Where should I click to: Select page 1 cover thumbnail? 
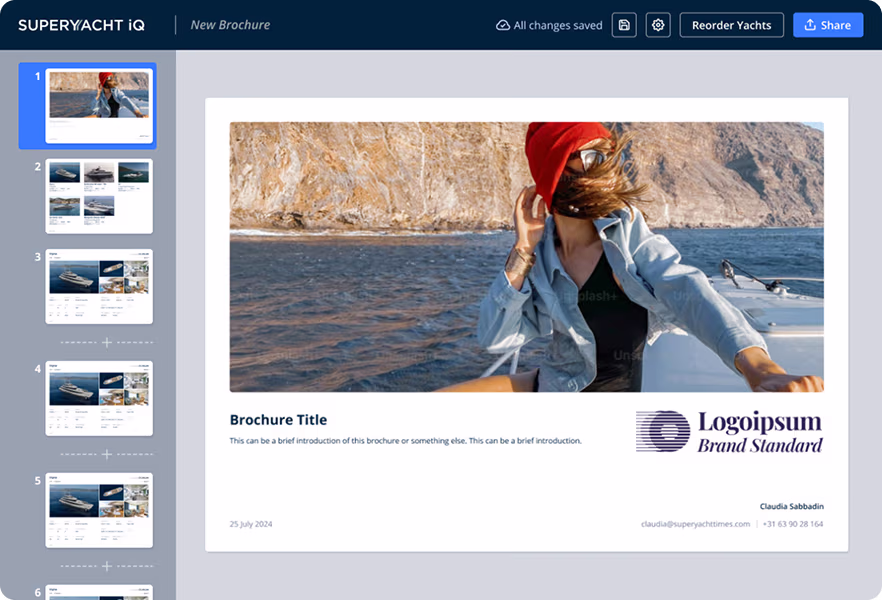tap(98, 105)
